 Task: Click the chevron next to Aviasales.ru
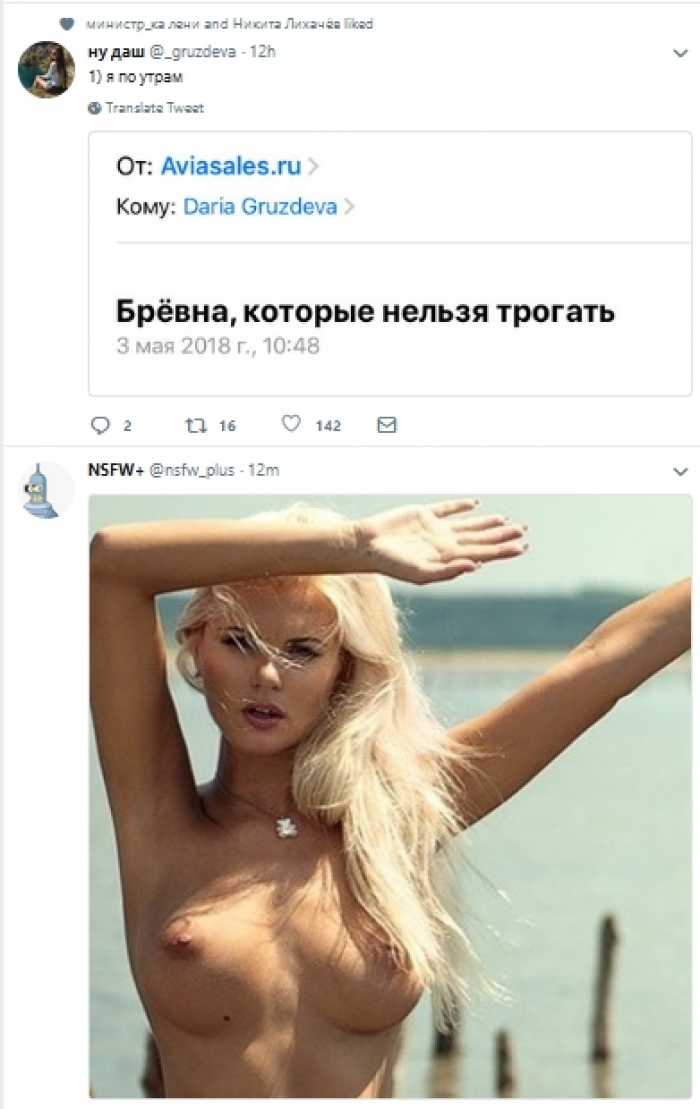[x=313, y=166]
